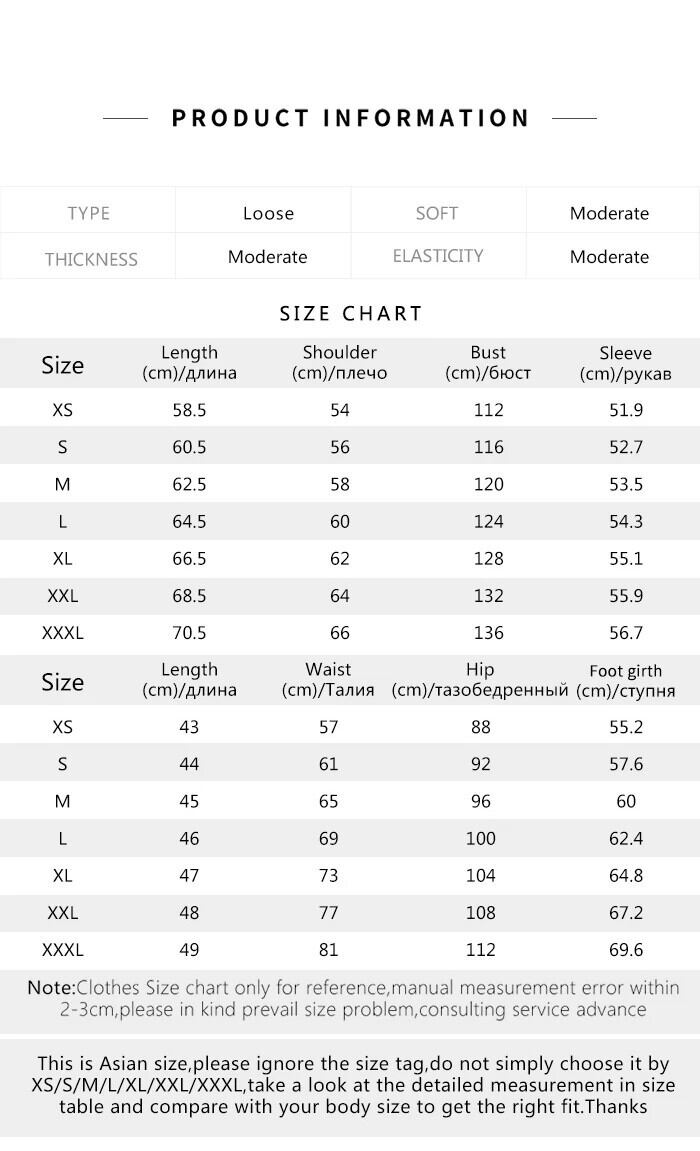
Task: Select the 136 bust value
Action: (x=488, y=633)
